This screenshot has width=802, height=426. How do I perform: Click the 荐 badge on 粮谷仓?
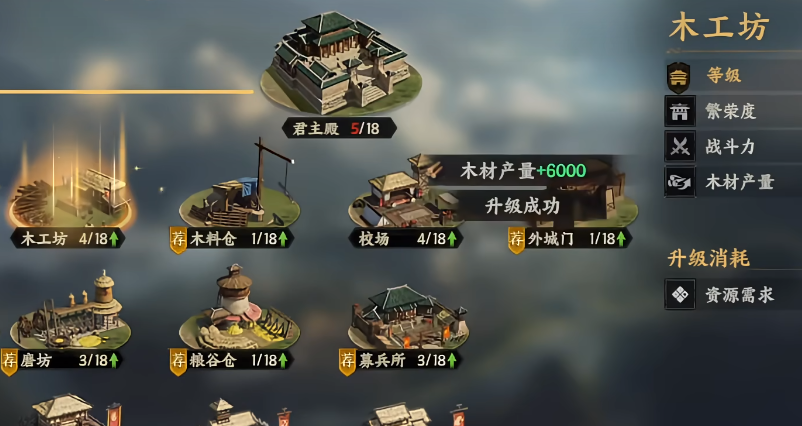coord(178,362)
